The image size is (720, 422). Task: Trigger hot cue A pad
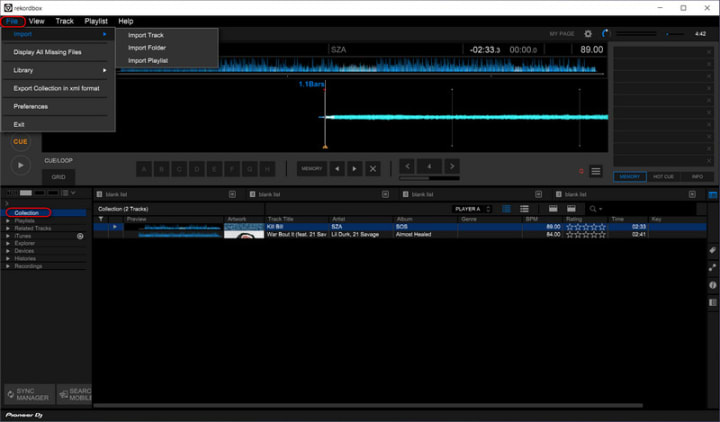(144, 169)
